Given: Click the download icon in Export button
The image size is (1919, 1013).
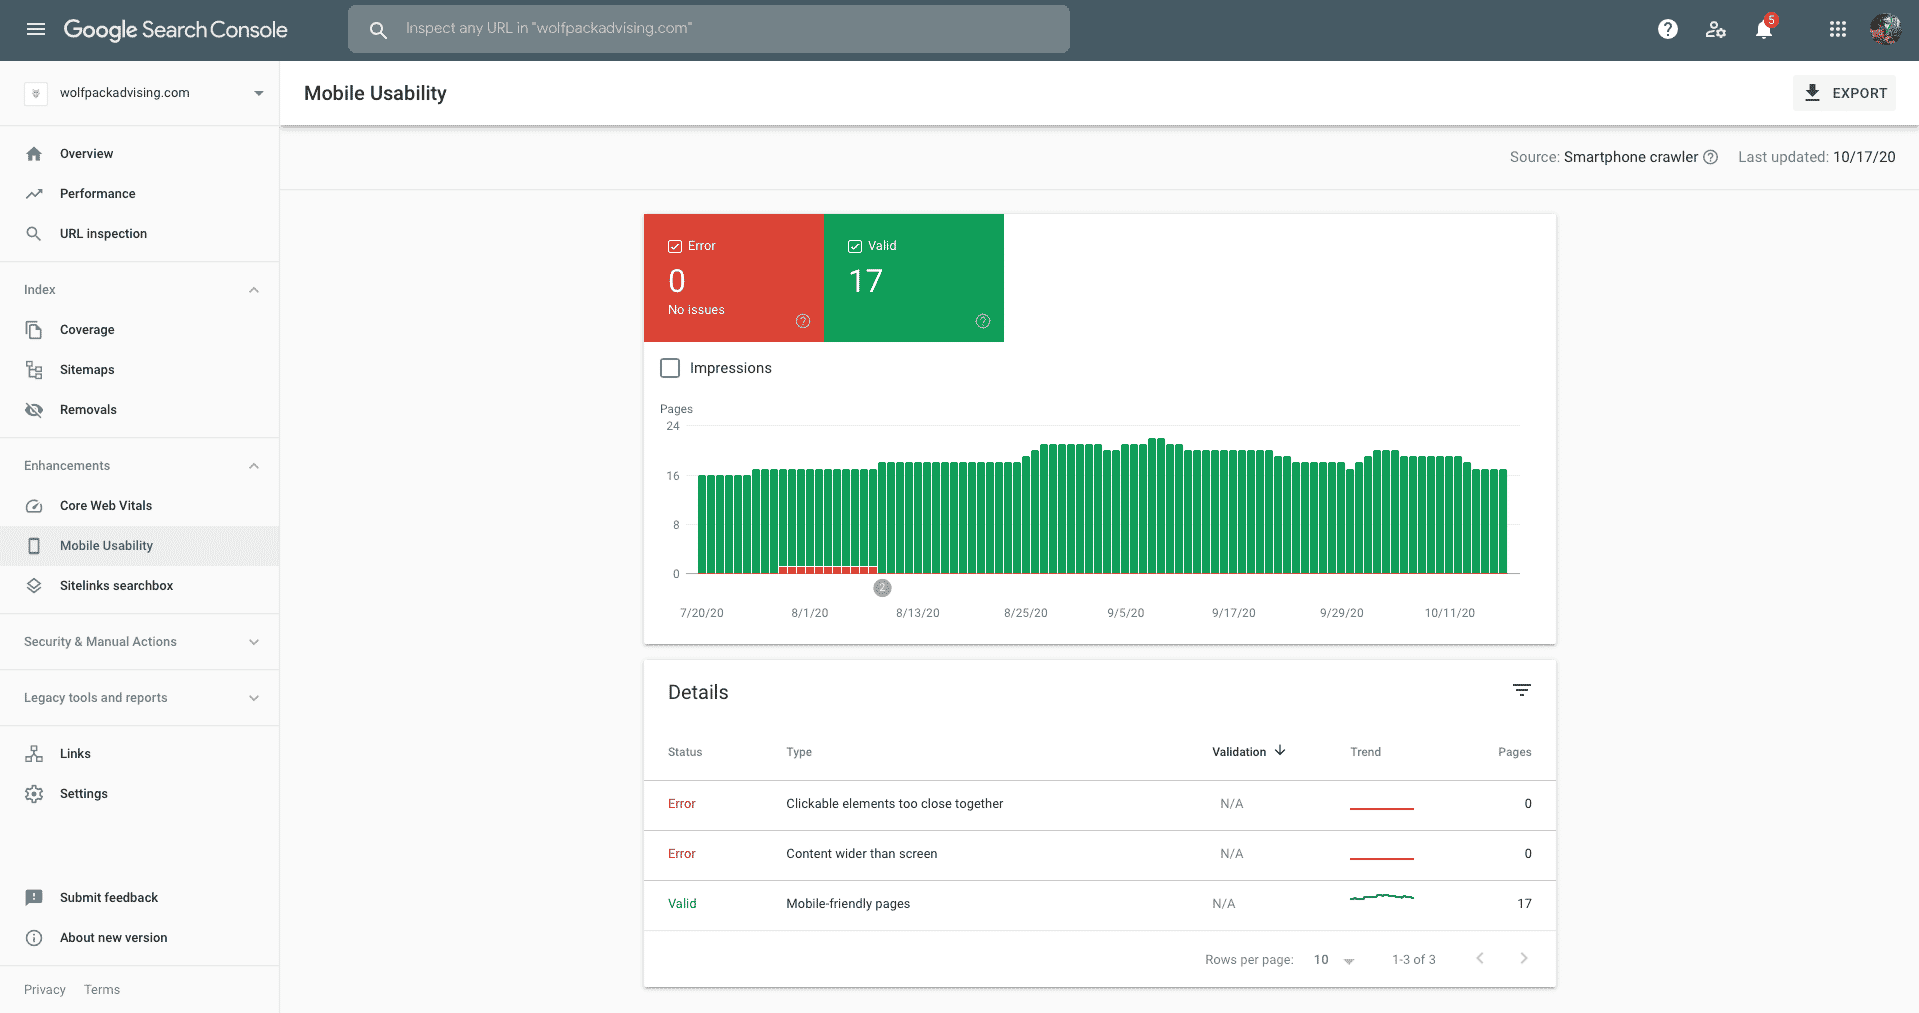Looking at the screenshot, I should click(x=1812, y=93).
